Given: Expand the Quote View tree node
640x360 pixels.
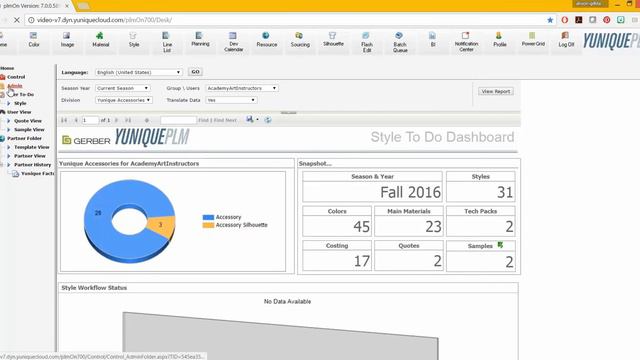Looking at the screenshot, I should (x=9, y=121).
